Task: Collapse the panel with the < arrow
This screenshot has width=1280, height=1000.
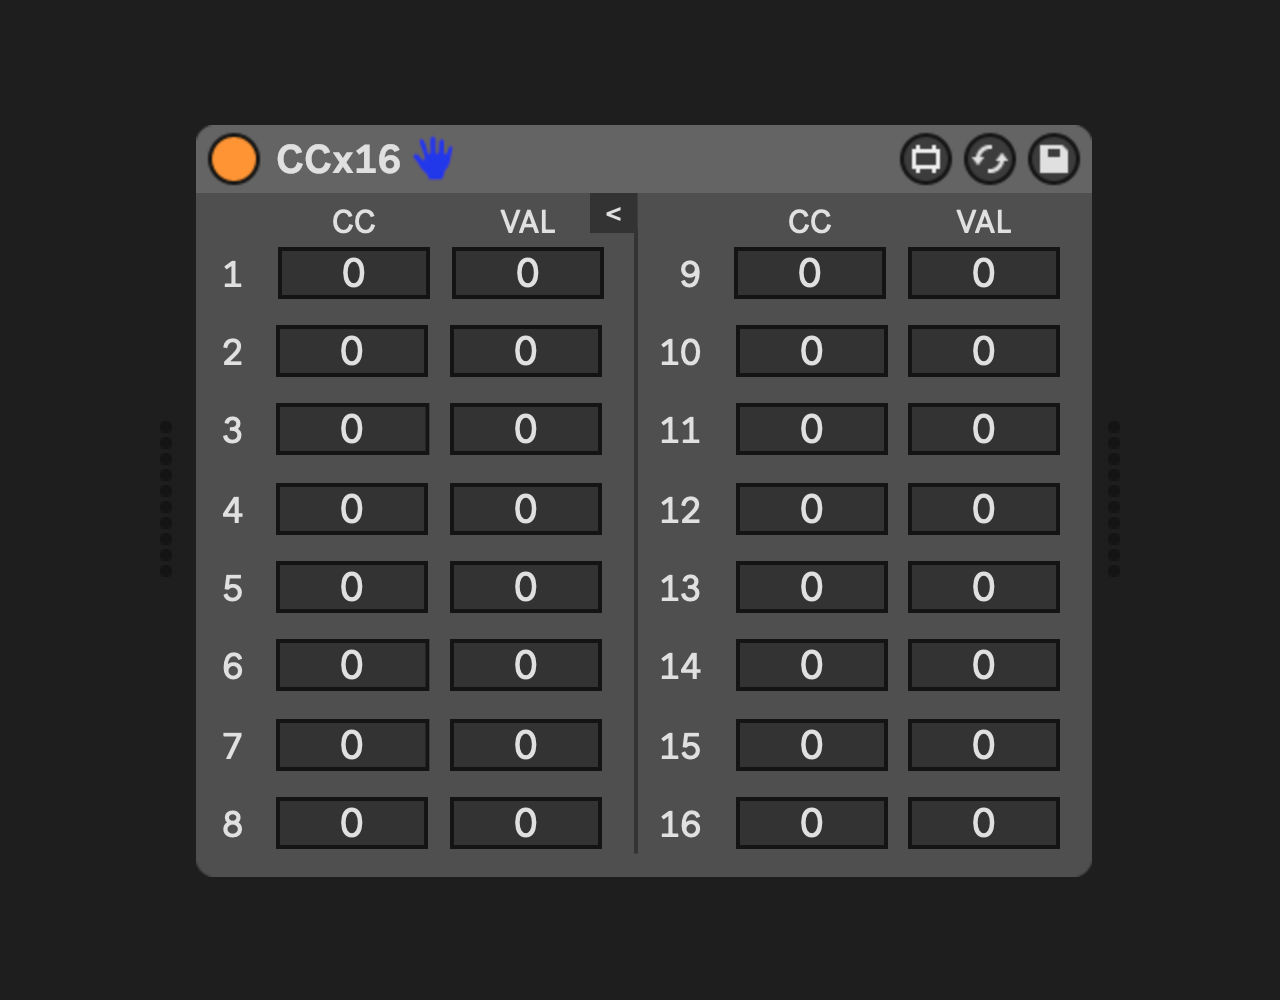Action: [613, 214]
